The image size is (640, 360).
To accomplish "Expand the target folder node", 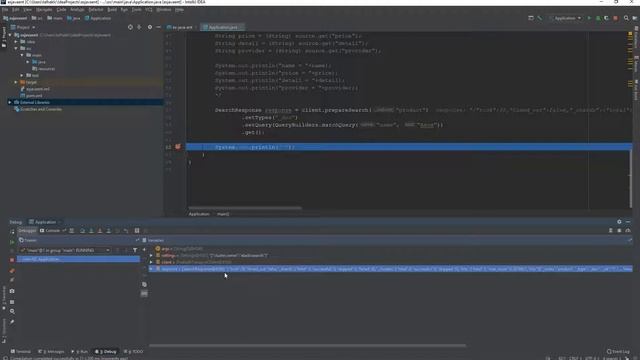I will coord(16,82).
